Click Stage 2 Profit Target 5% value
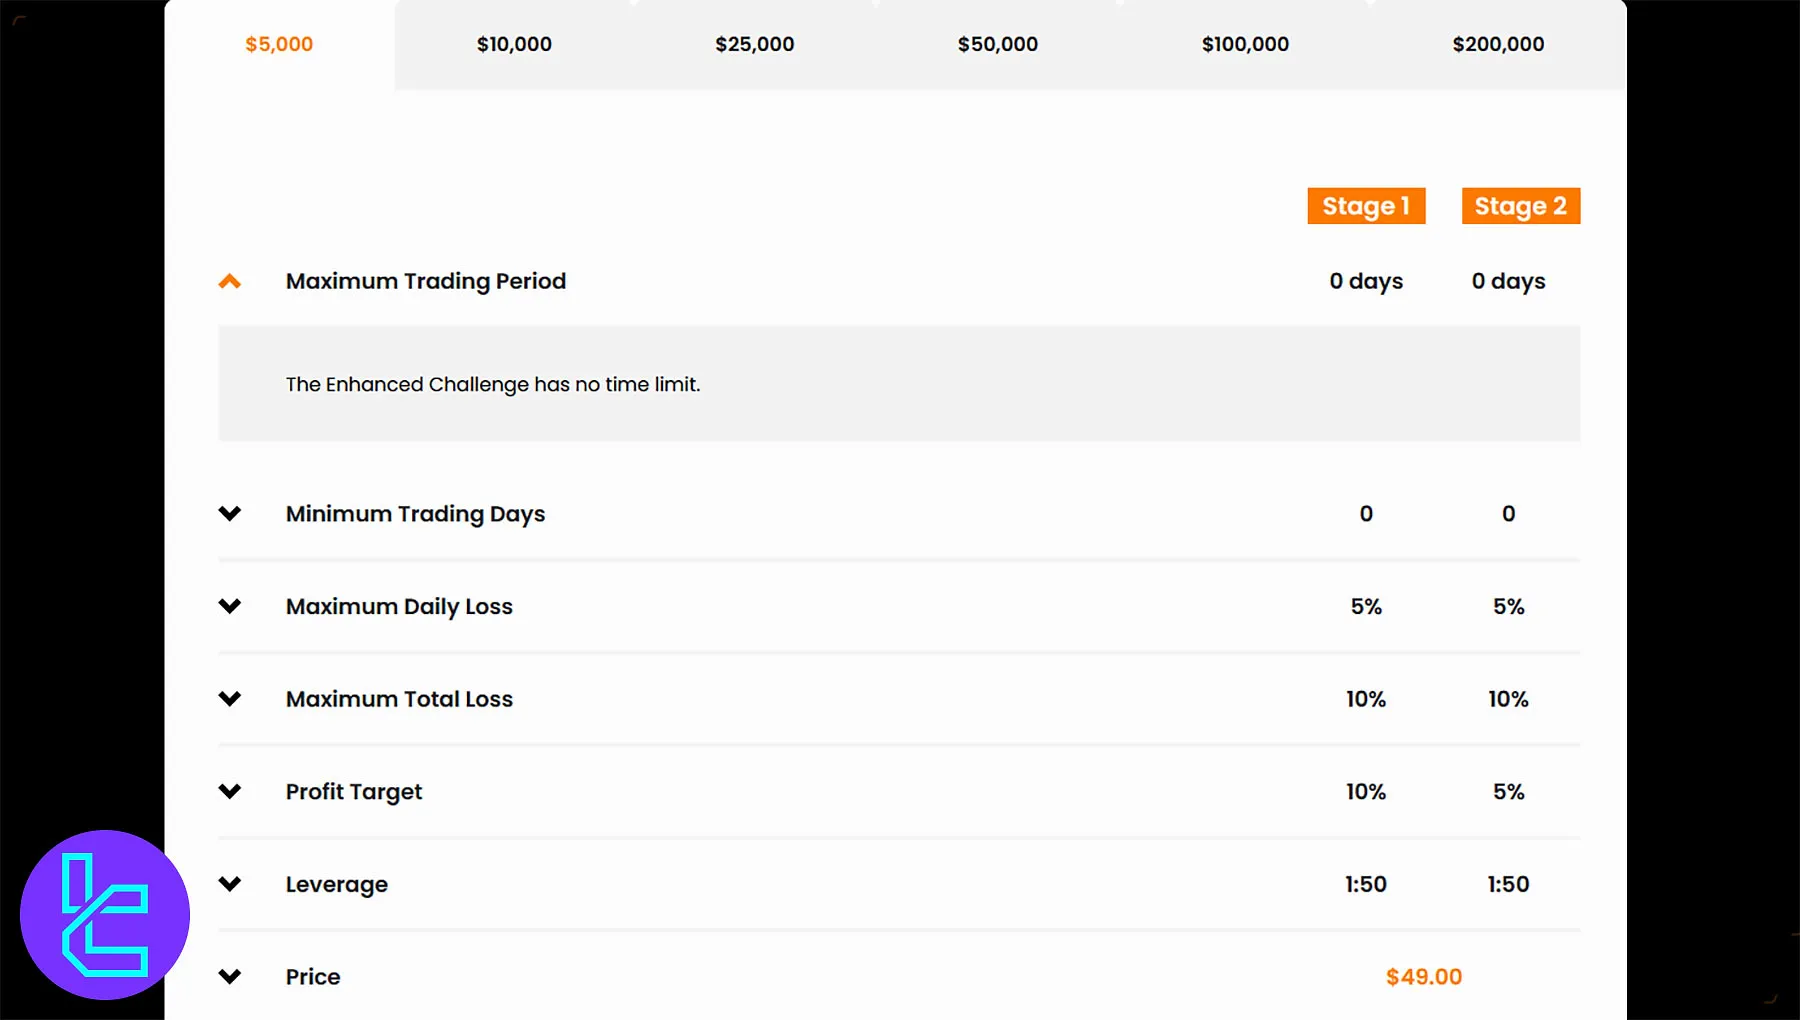This screenshot has width=1800, height=1020. tap(1508, 792)
